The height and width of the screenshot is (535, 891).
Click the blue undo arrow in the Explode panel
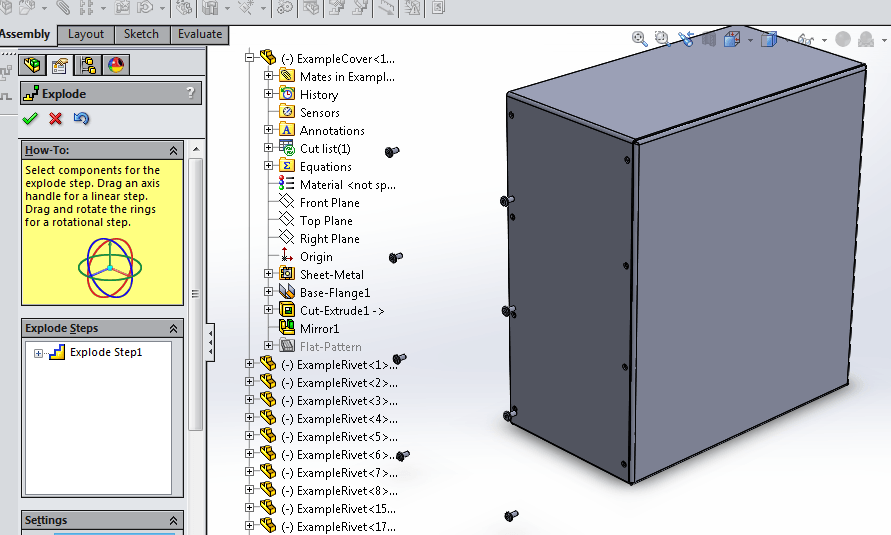coord(81,118)
